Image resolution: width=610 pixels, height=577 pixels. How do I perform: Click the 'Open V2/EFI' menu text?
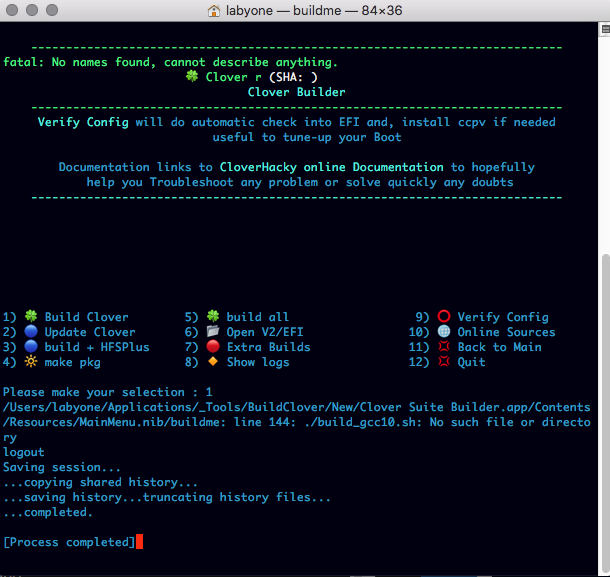(265, 332)
